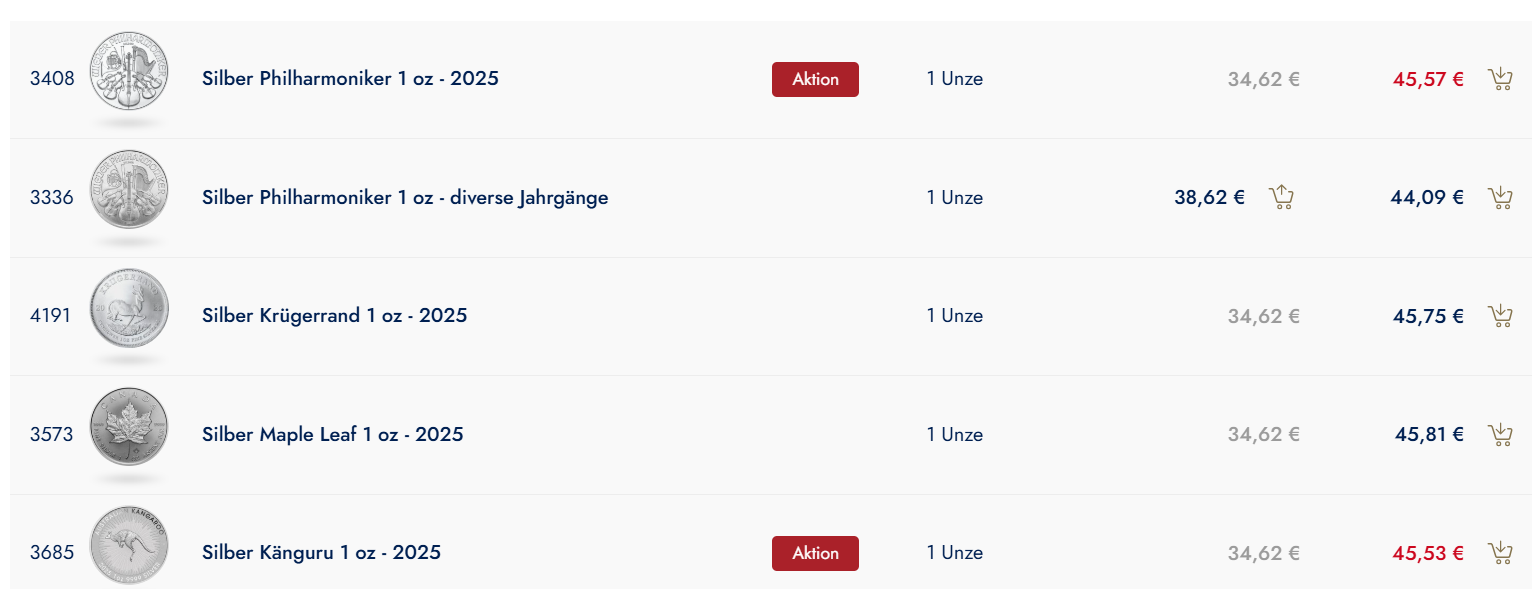This screenshot has height=589, width=1532.
Task: Click the Känguru coin thumbnail
Action: coord(129,546)
